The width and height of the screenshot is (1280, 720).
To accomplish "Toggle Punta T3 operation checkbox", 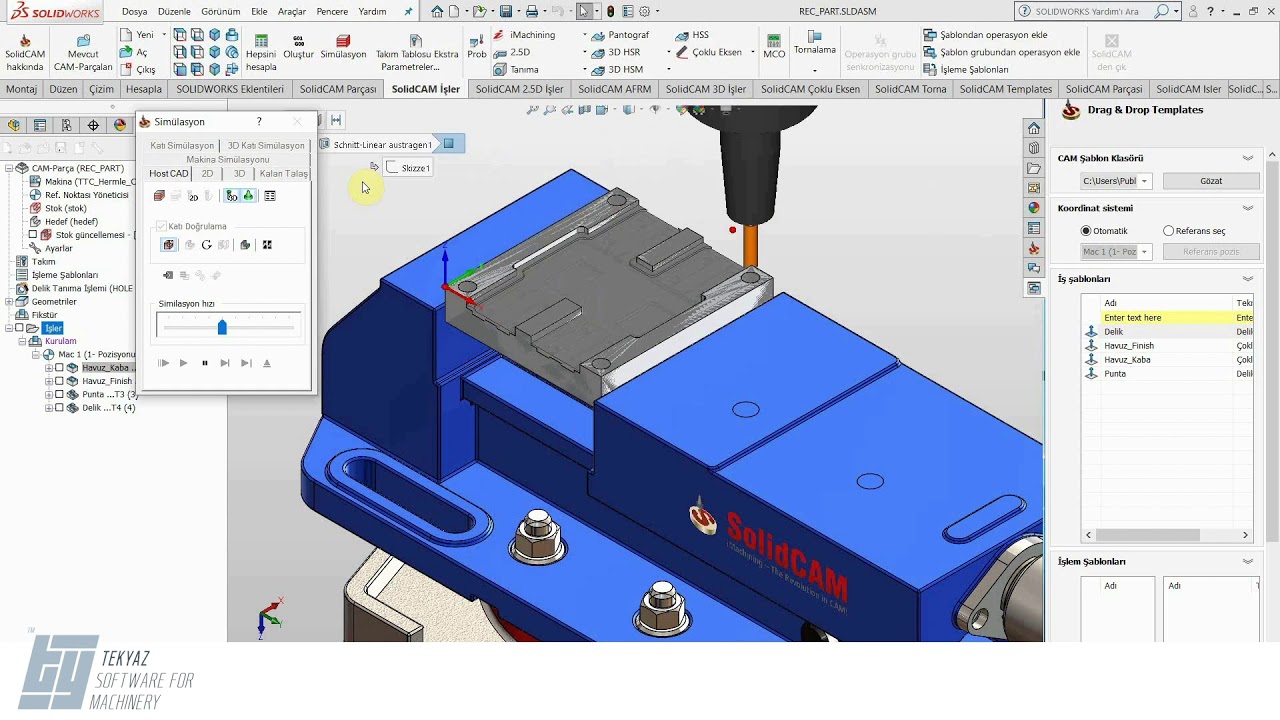I will pyautogui.click(x=59, y=395).
